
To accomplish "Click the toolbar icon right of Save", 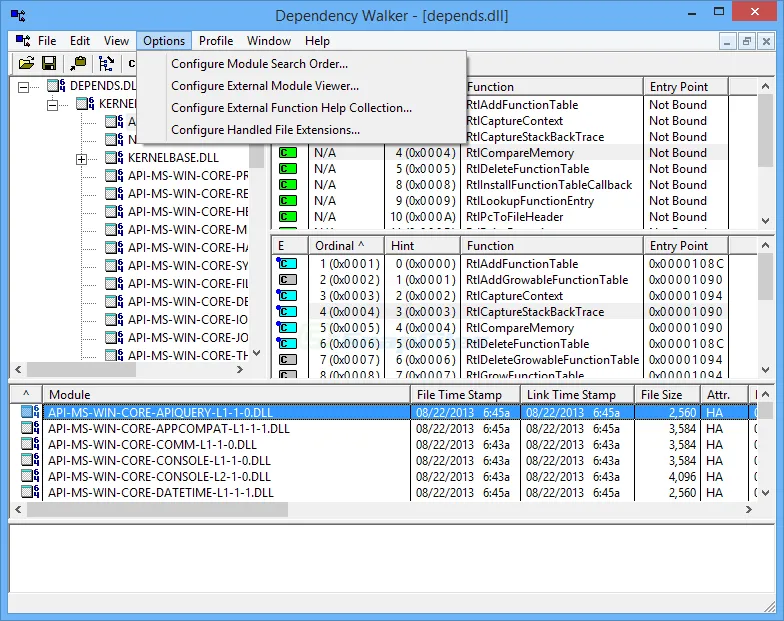I will (78, 64).
